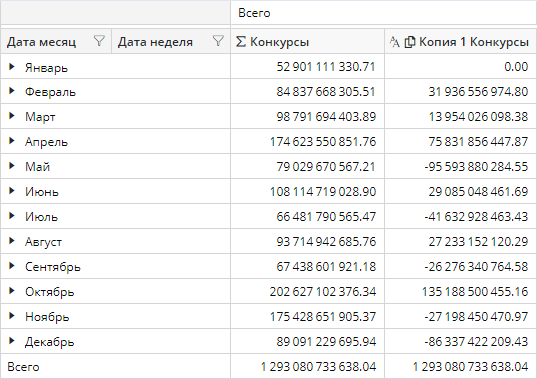This screenshot has width=537, height=379.
Task: Expand the Февраль row
Action: pyautogui.click(x=12, y=91)
